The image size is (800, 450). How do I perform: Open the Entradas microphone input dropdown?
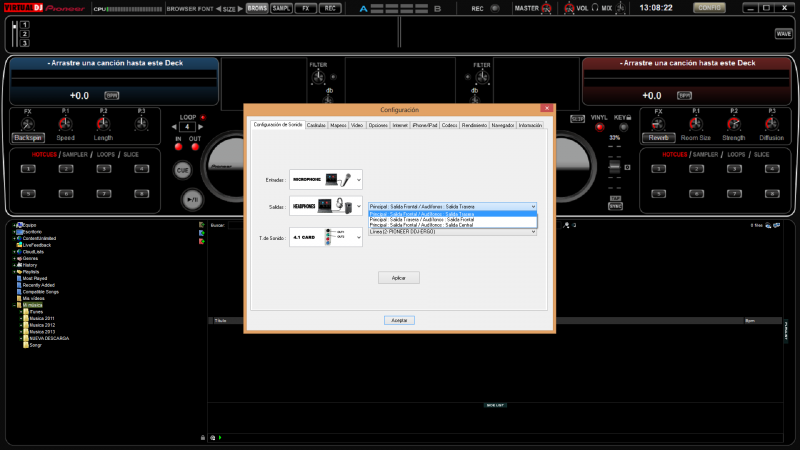(326, 180)
